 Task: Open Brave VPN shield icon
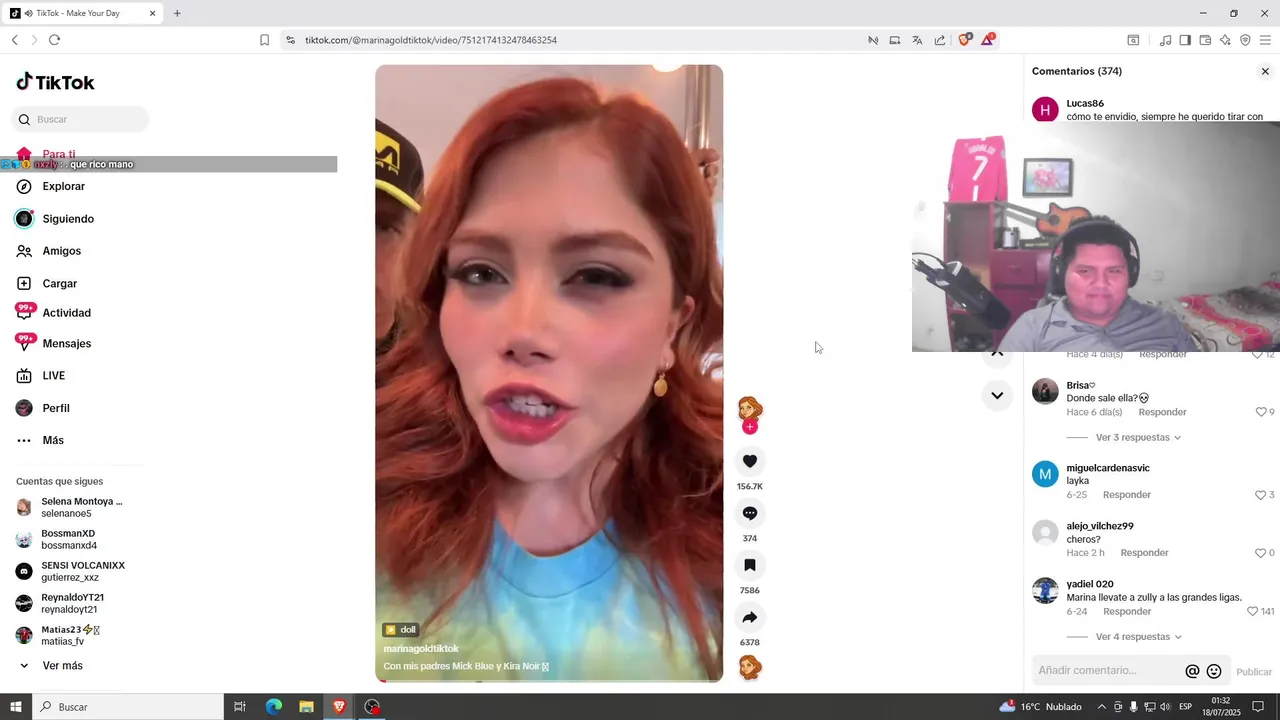[x=1245, y=40]
